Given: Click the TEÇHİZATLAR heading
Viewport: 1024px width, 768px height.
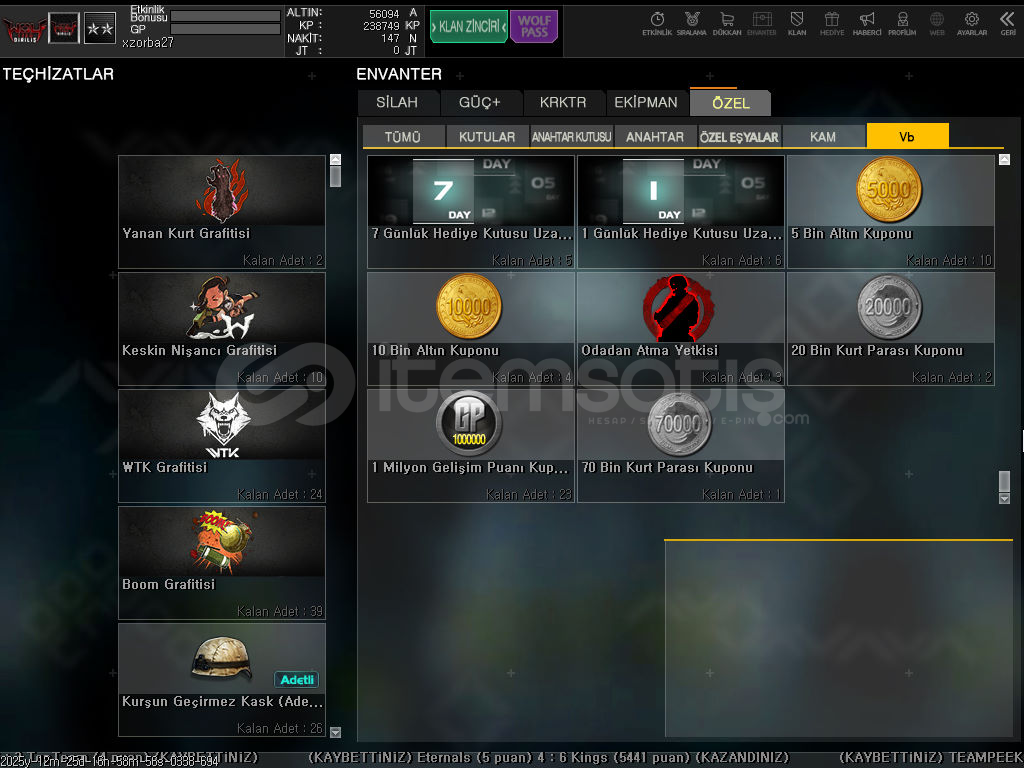Looking at the screenshot, I should [x=58, y=74].
